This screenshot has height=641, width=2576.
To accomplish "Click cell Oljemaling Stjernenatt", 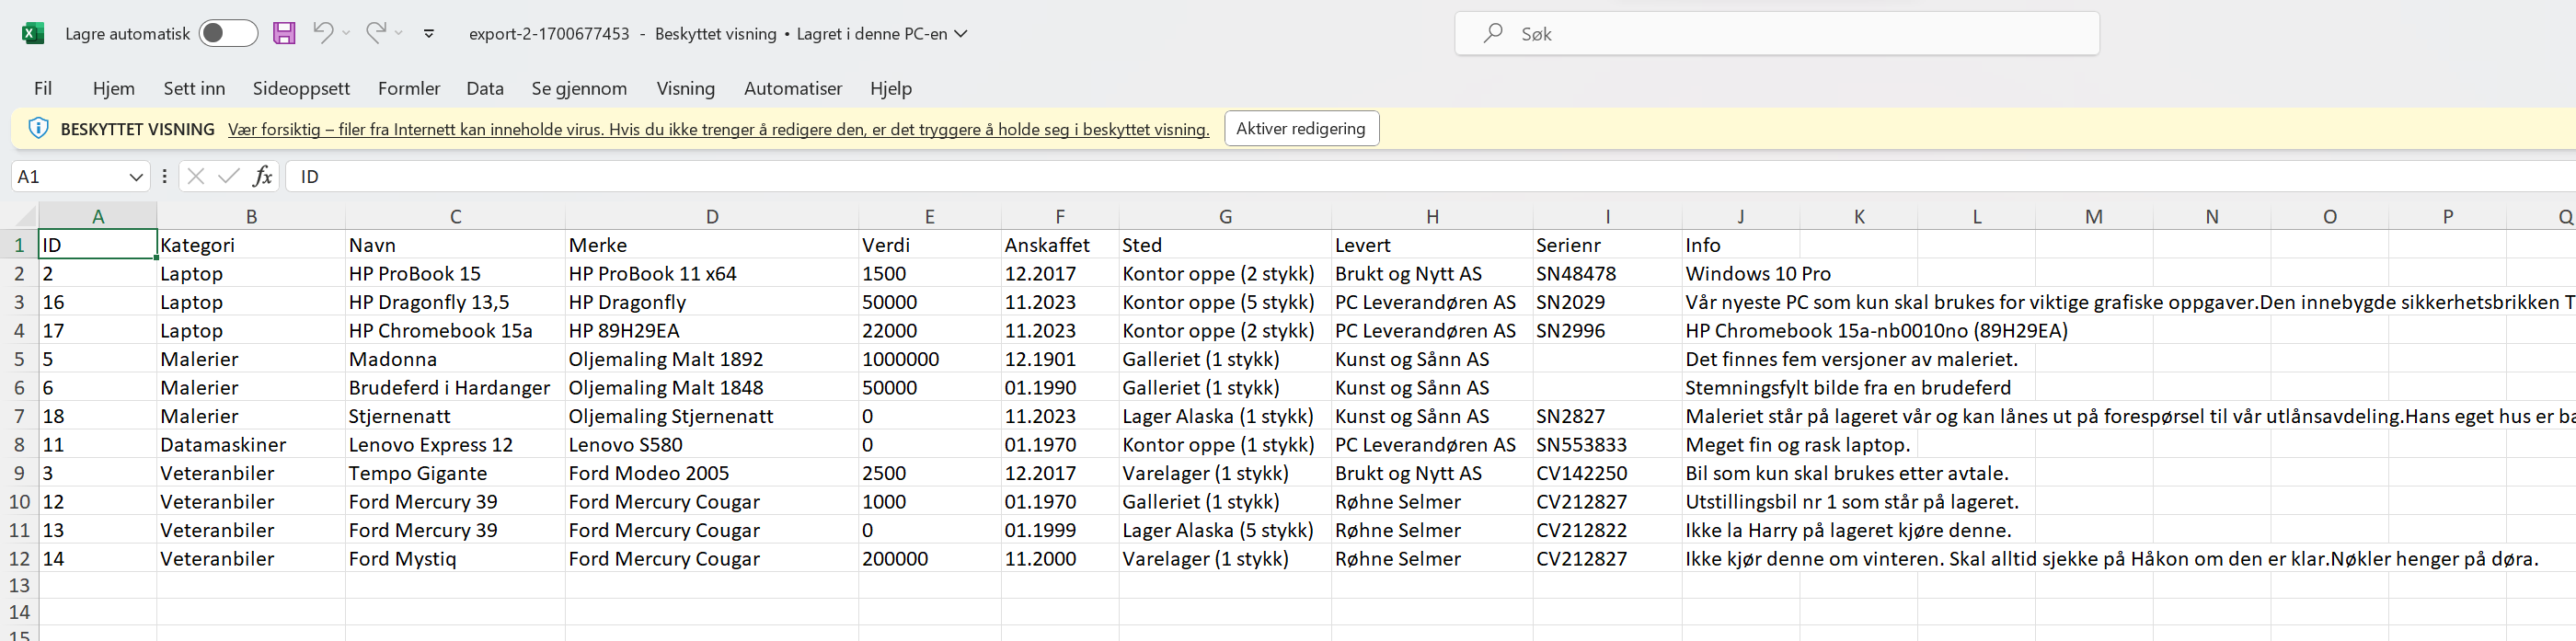I will (x=711, y=416).
